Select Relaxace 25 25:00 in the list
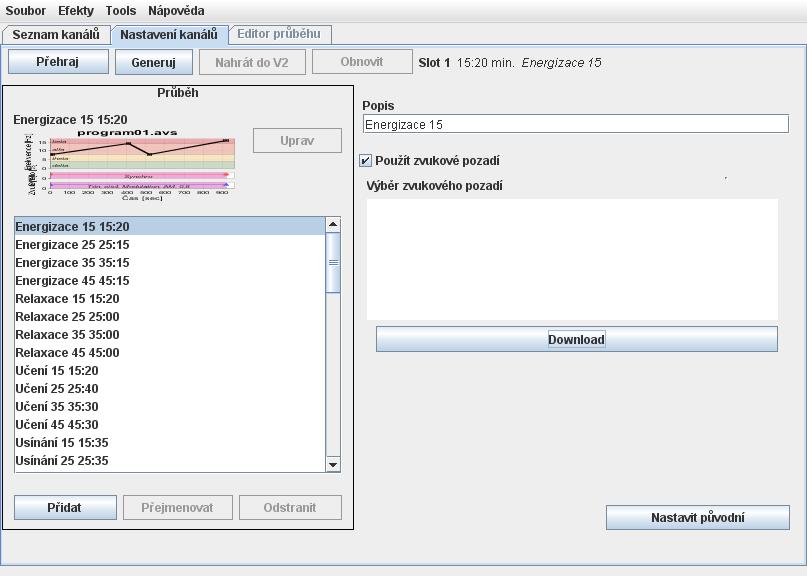The image size is (807, 576). (x=67, y=317)
